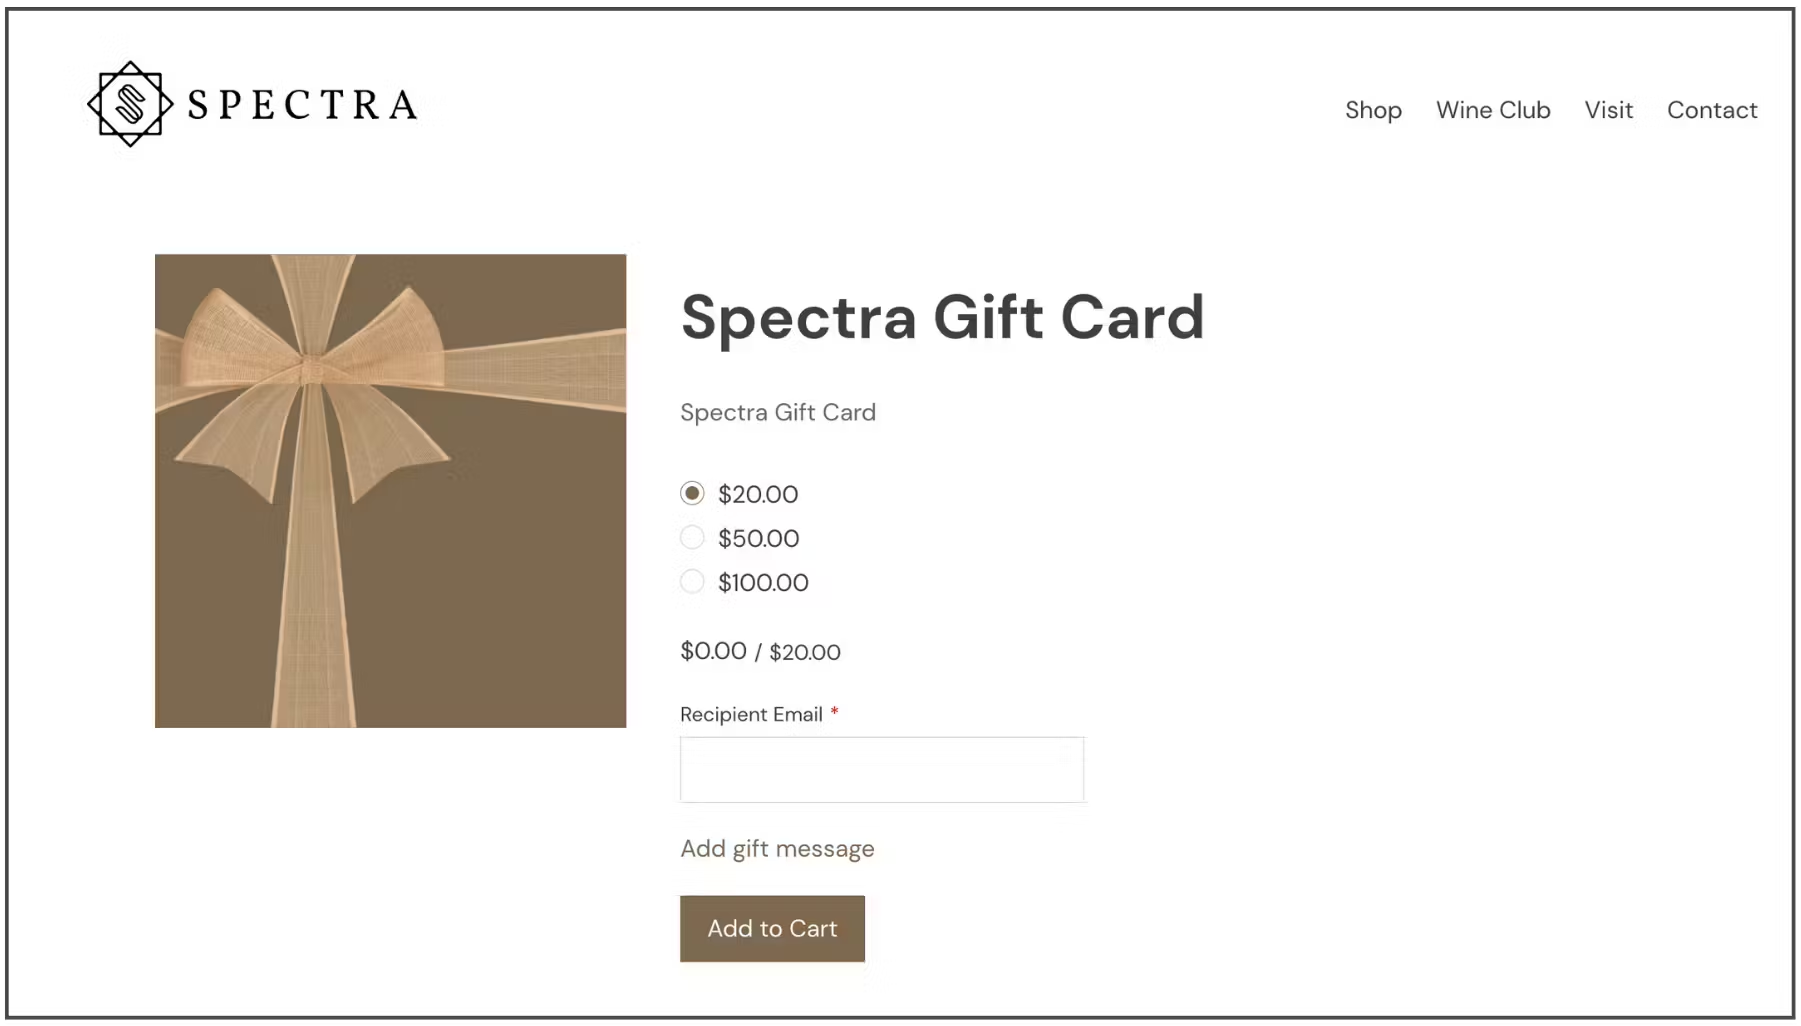Click the Recipient Email field label
Screen dimensions: 1801x1026
[x=751, y=714]
